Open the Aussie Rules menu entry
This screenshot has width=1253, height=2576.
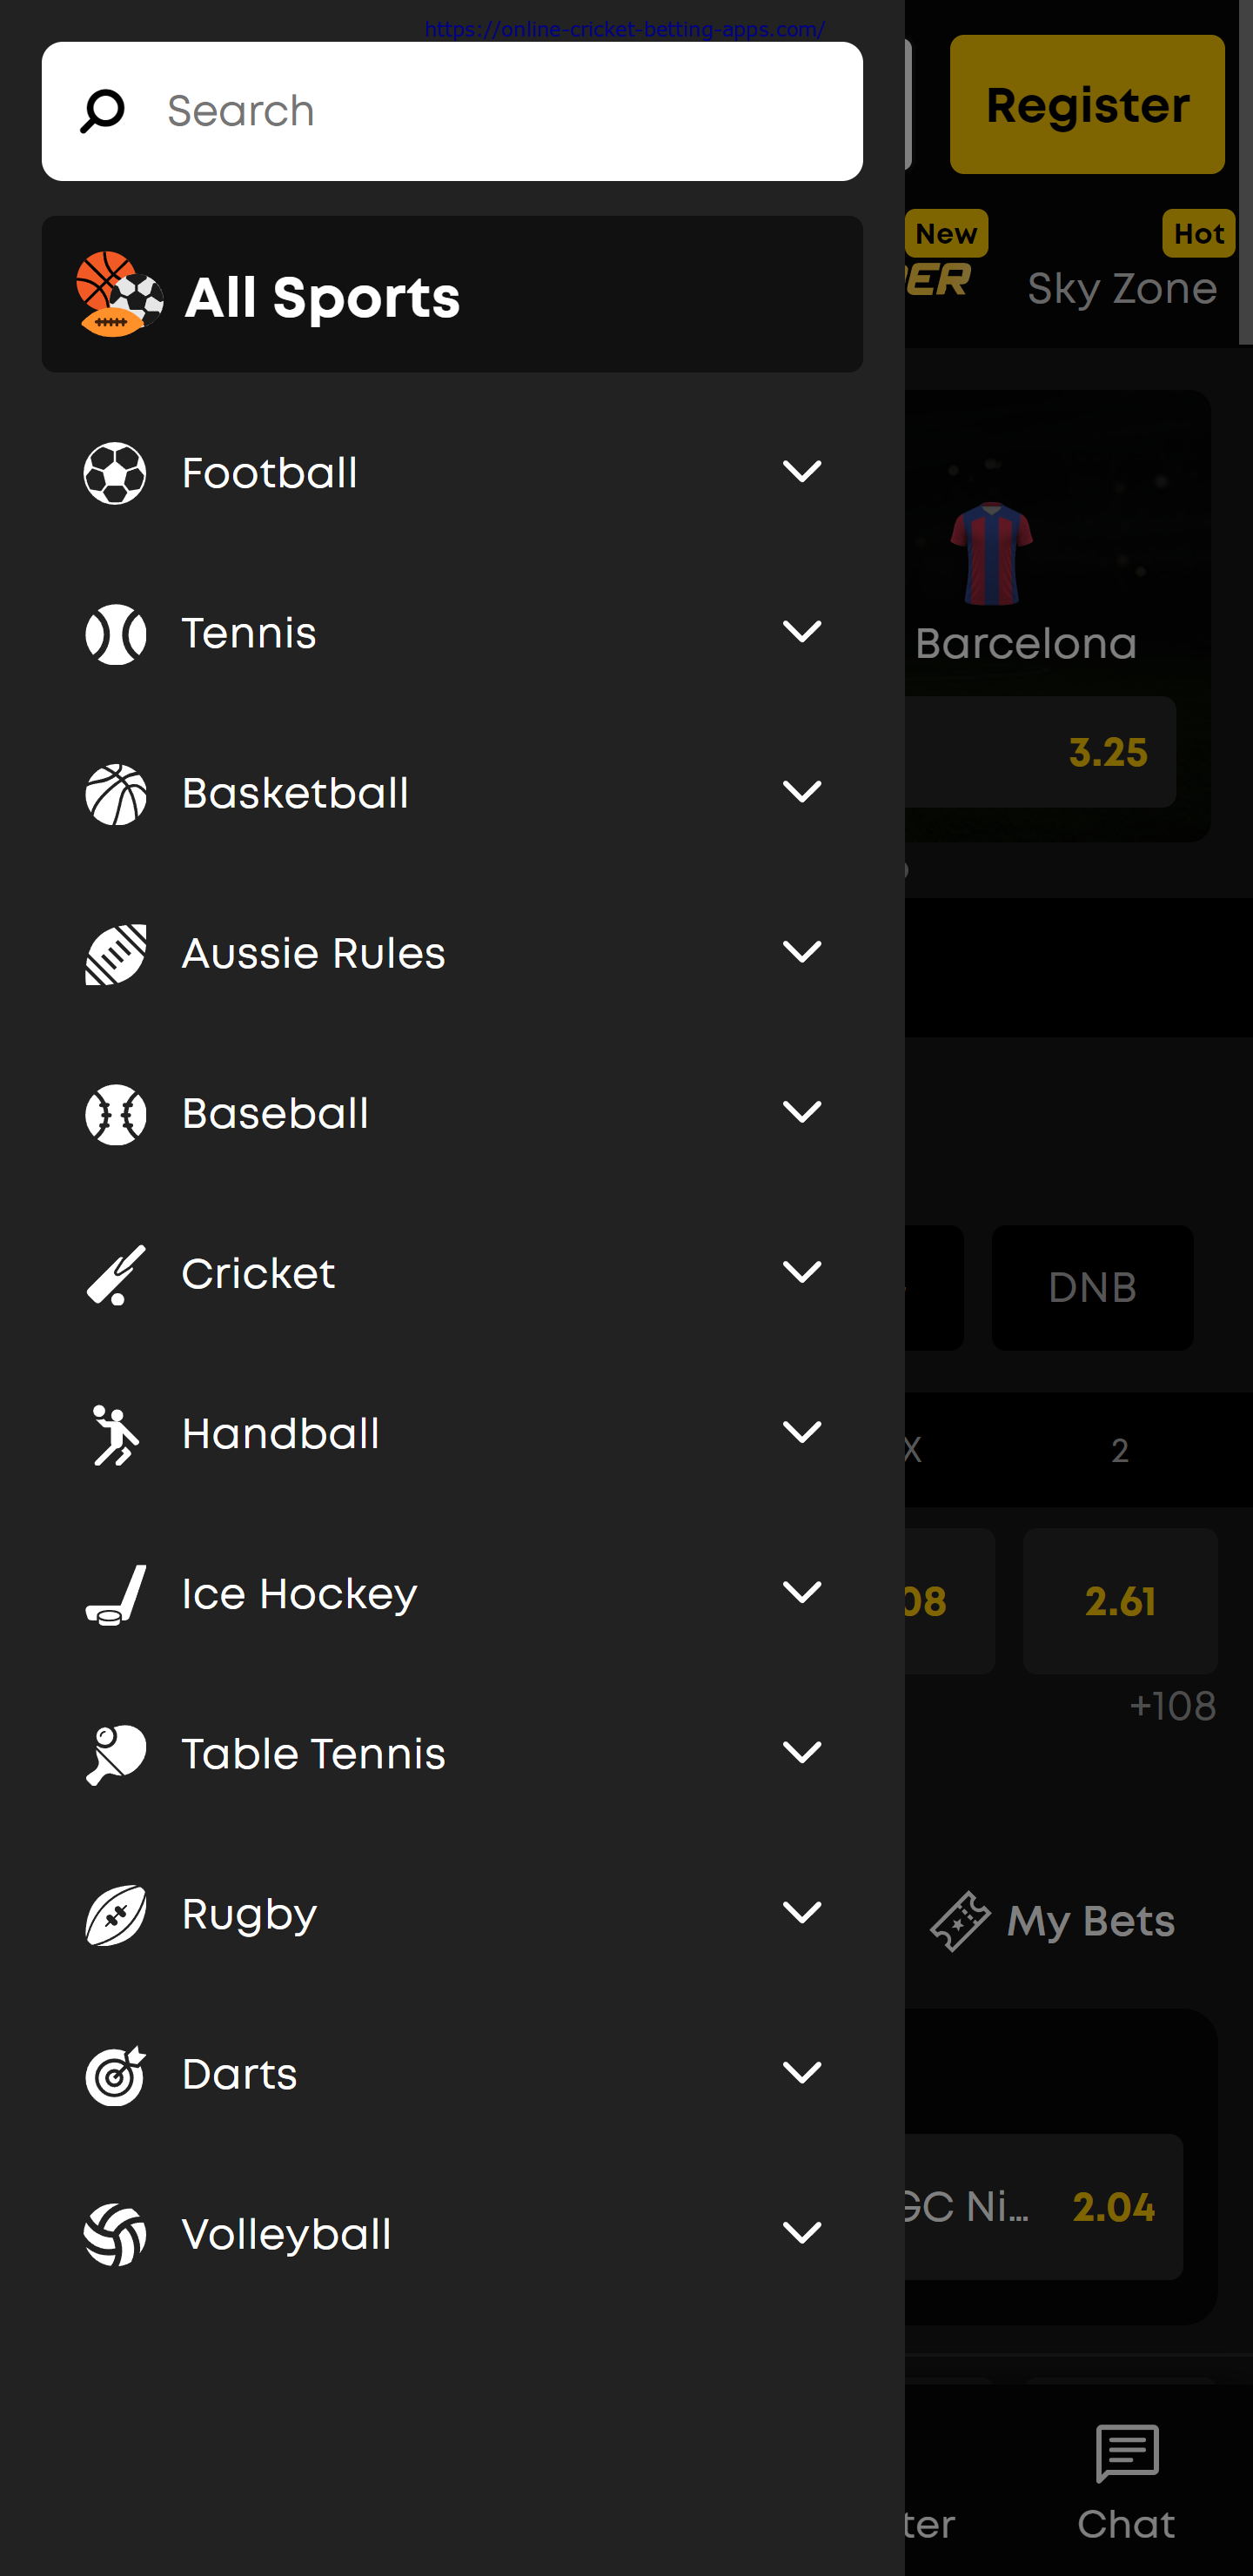point(314,954)
